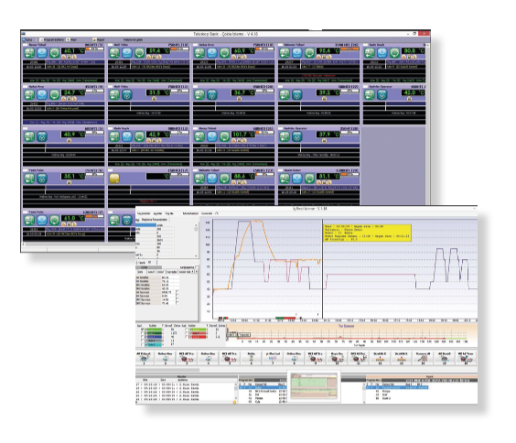
Task: Select the first process step icon in the step strip
Action: (144, 358)
